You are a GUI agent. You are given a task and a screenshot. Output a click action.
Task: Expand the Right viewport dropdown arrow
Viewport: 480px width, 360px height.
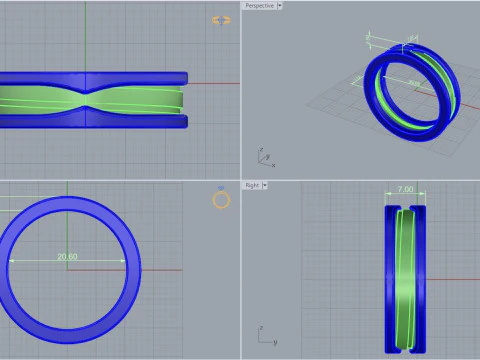pos(265,185)
